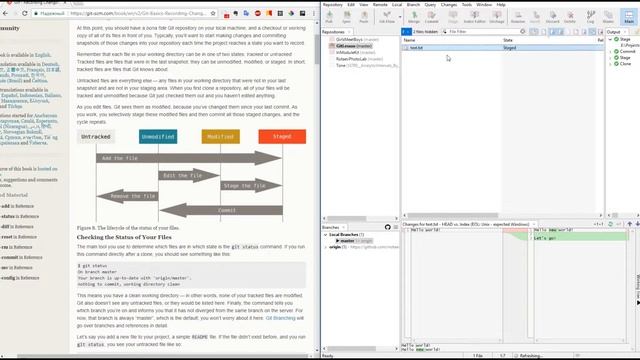640x360 pixels.
Task: Click the file filter settings gear icon
Action: 522,31
